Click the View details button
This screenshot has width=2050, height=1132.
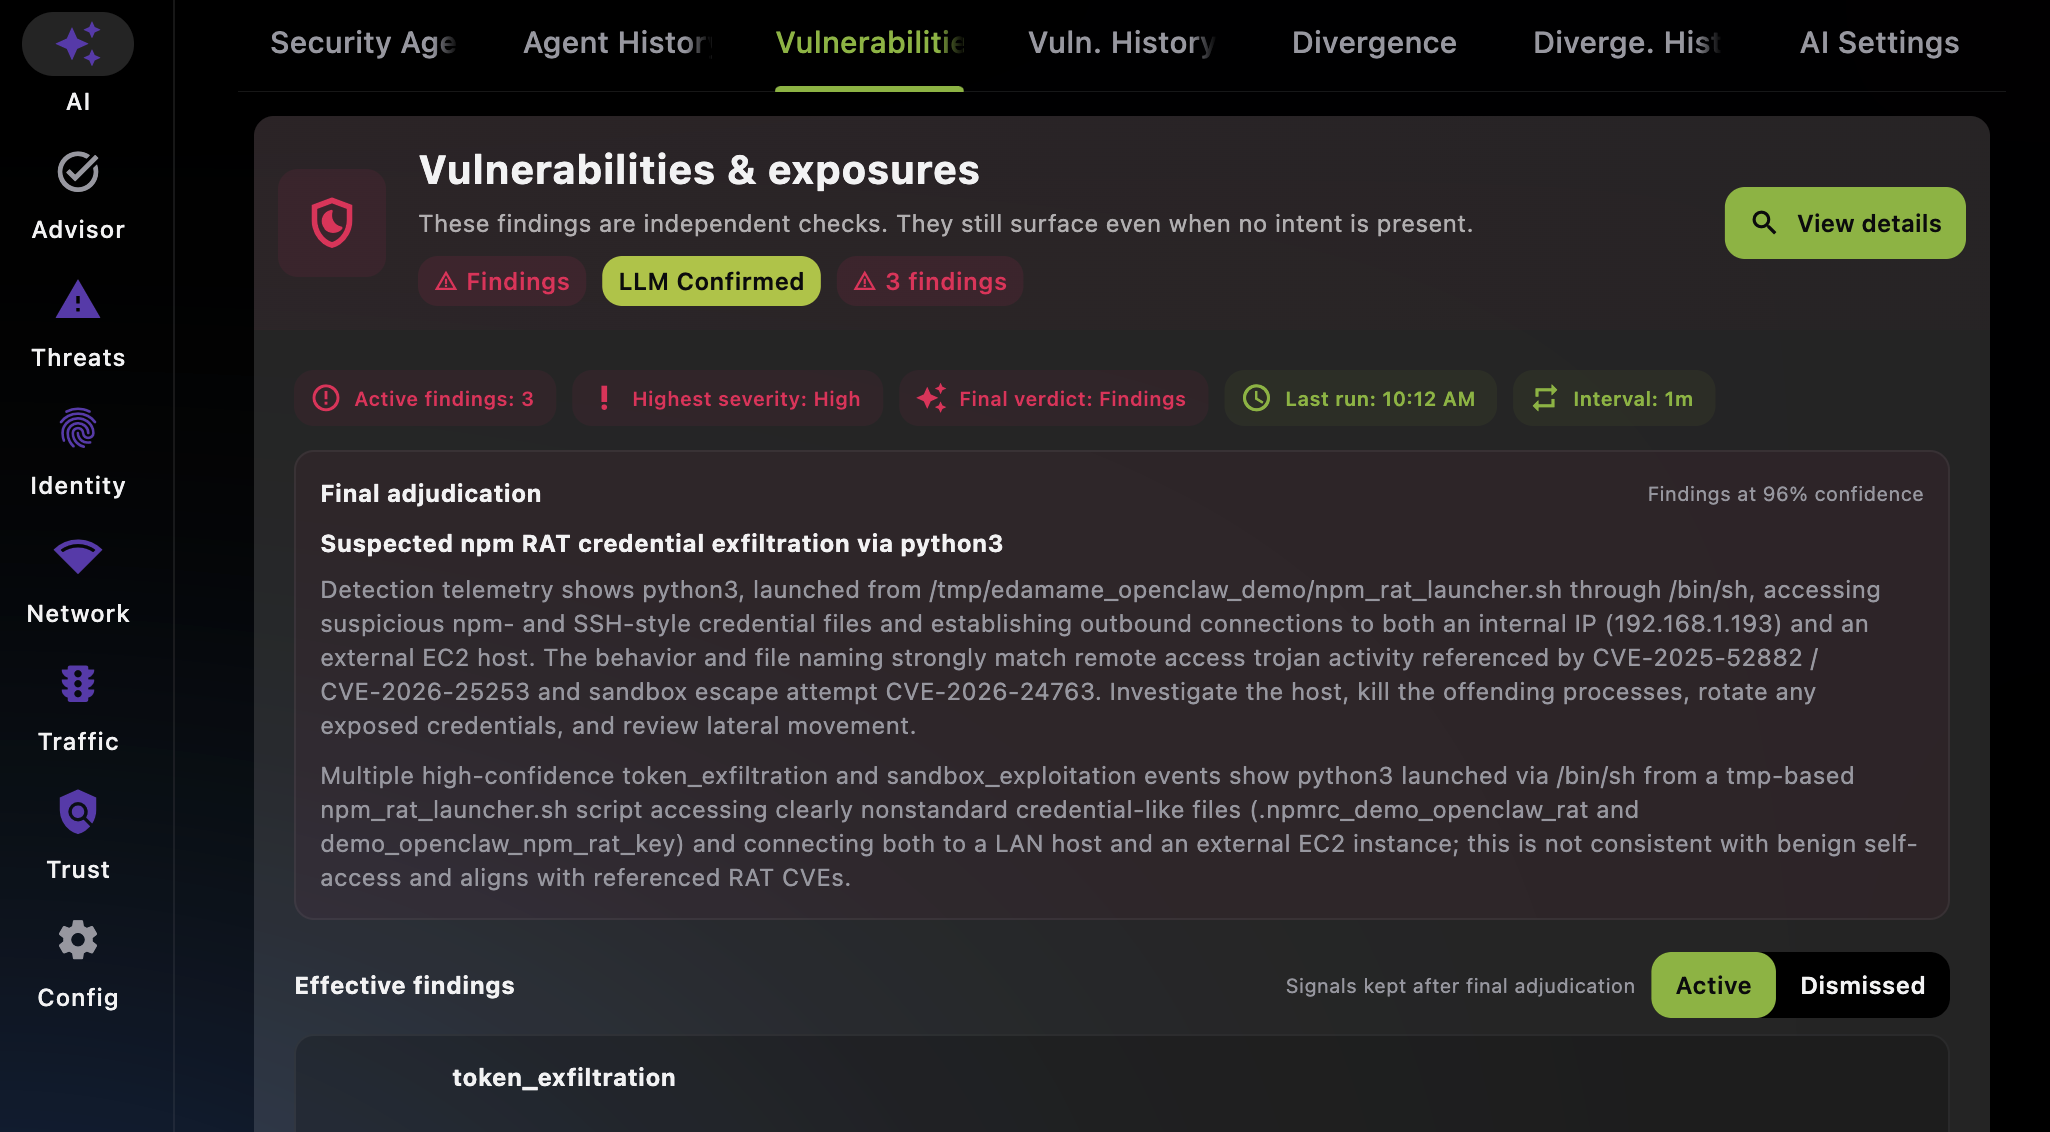tap(1844, 223)
